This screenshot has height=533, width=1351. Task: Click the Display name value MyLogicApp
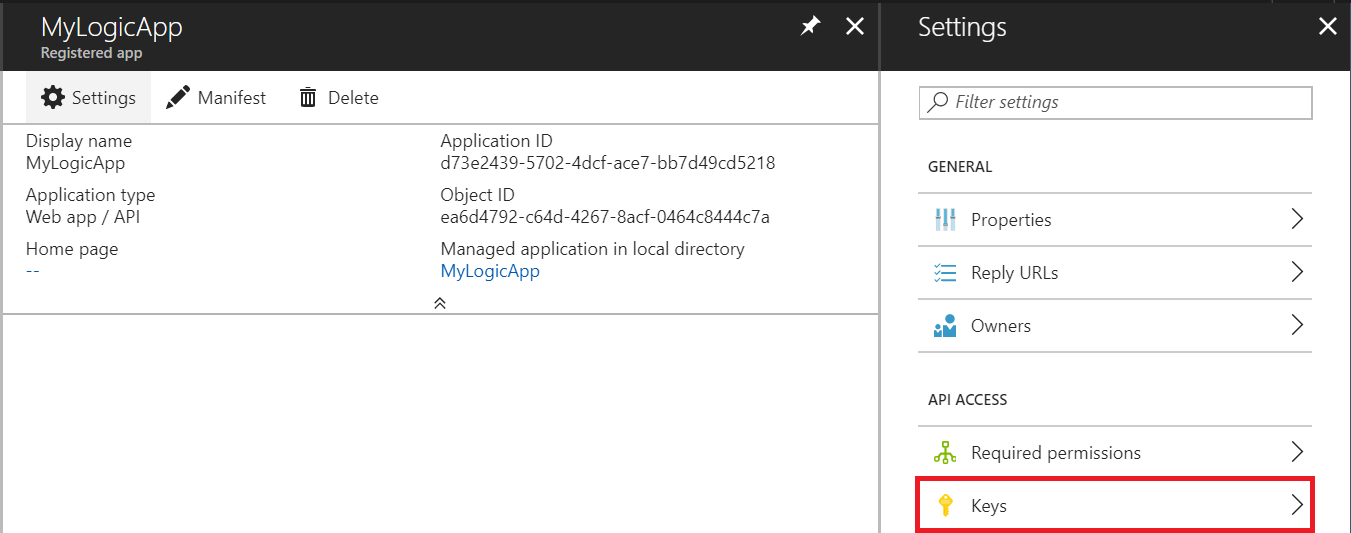click(x=76, y=163)
